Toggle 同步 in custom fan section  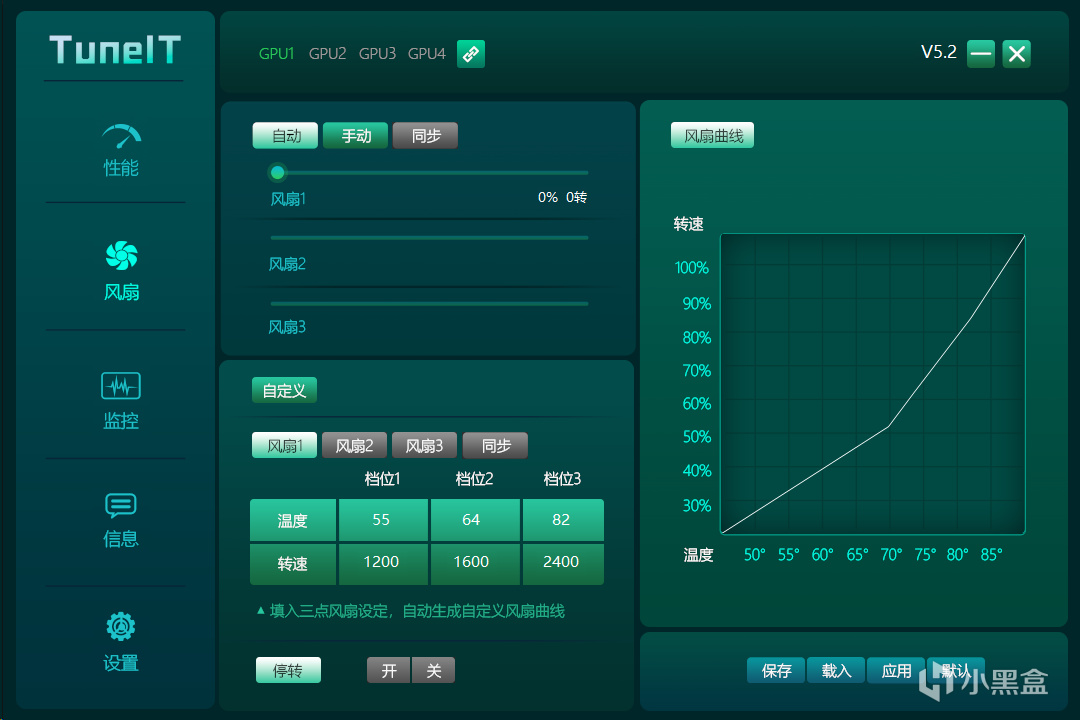(x=496, y=446)
